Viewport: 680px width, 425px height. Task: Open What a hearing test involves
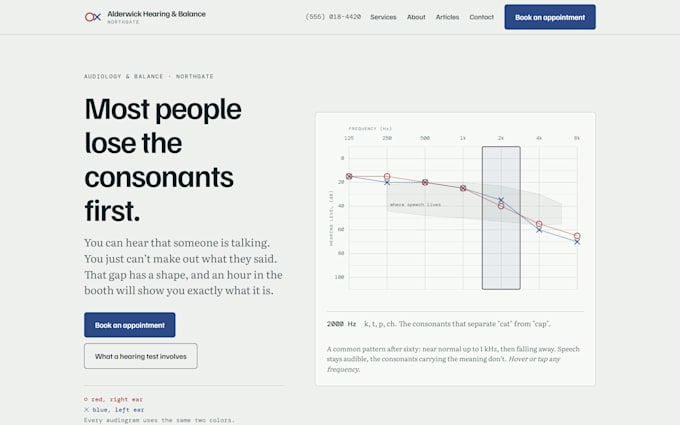click(x=141, y=356)
